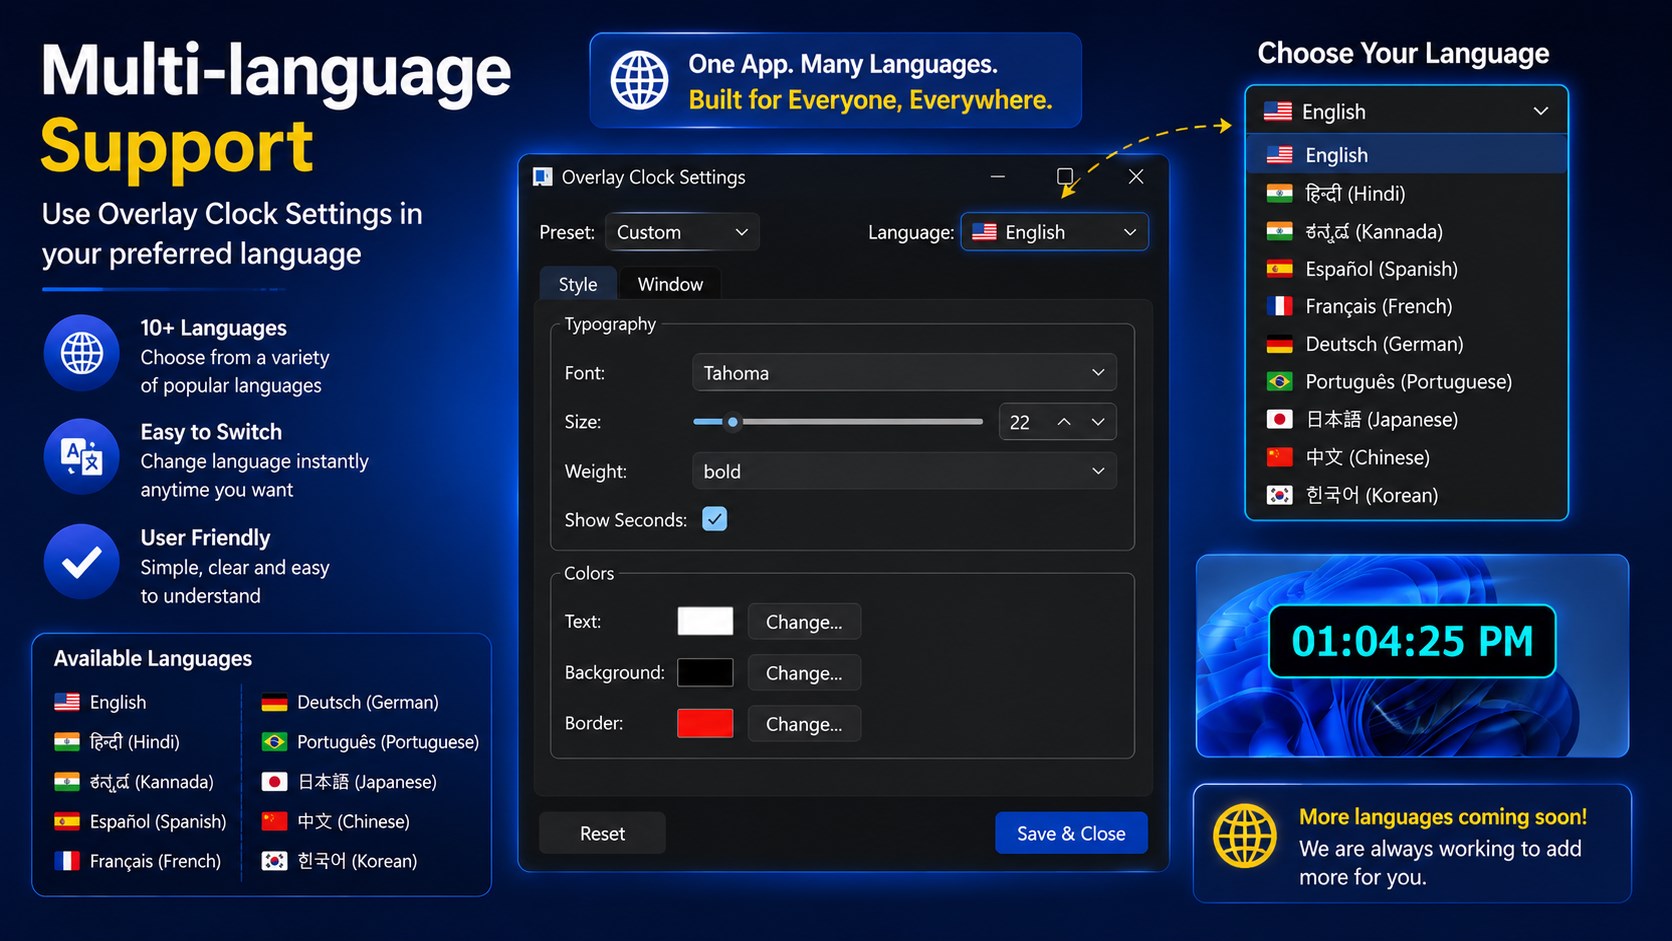
Task: Click the size value field showing 22
Action: pos(1022,422)
